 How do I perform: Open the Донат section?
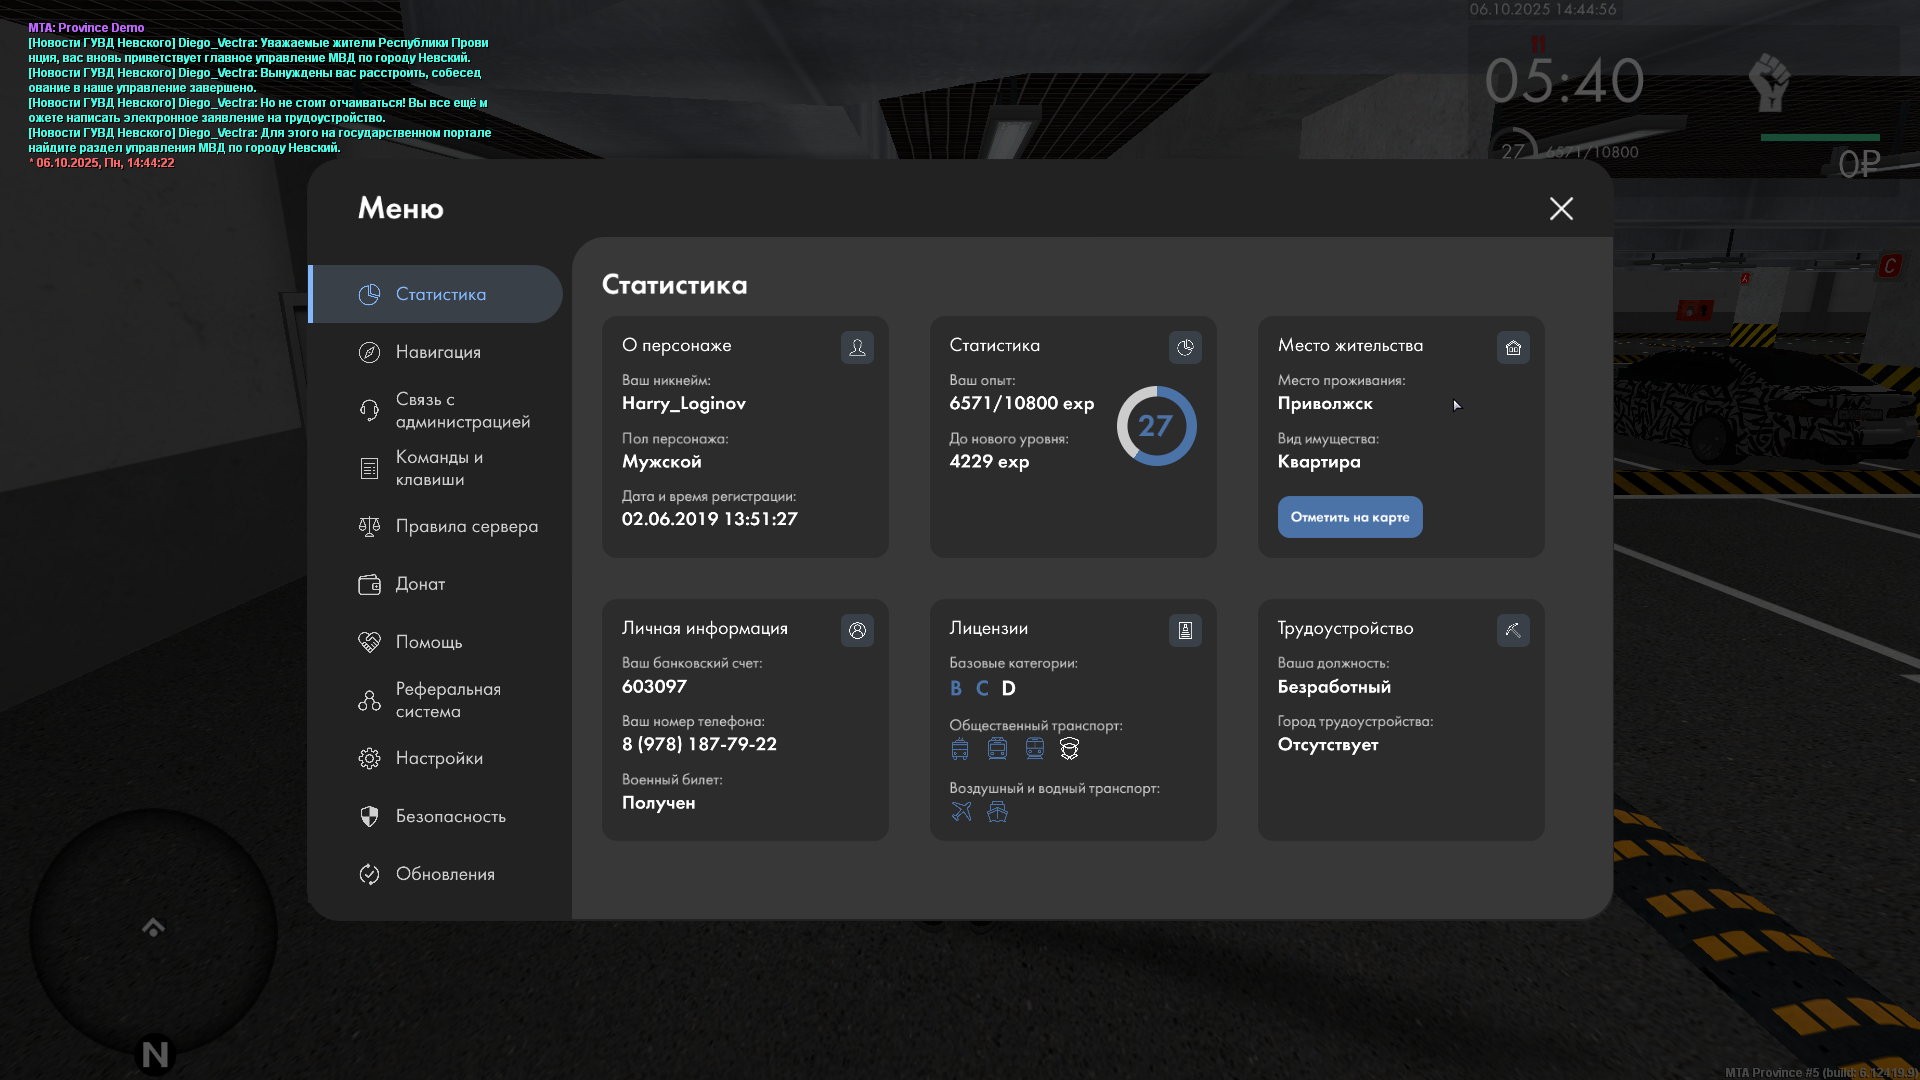[x=419, y=584]
